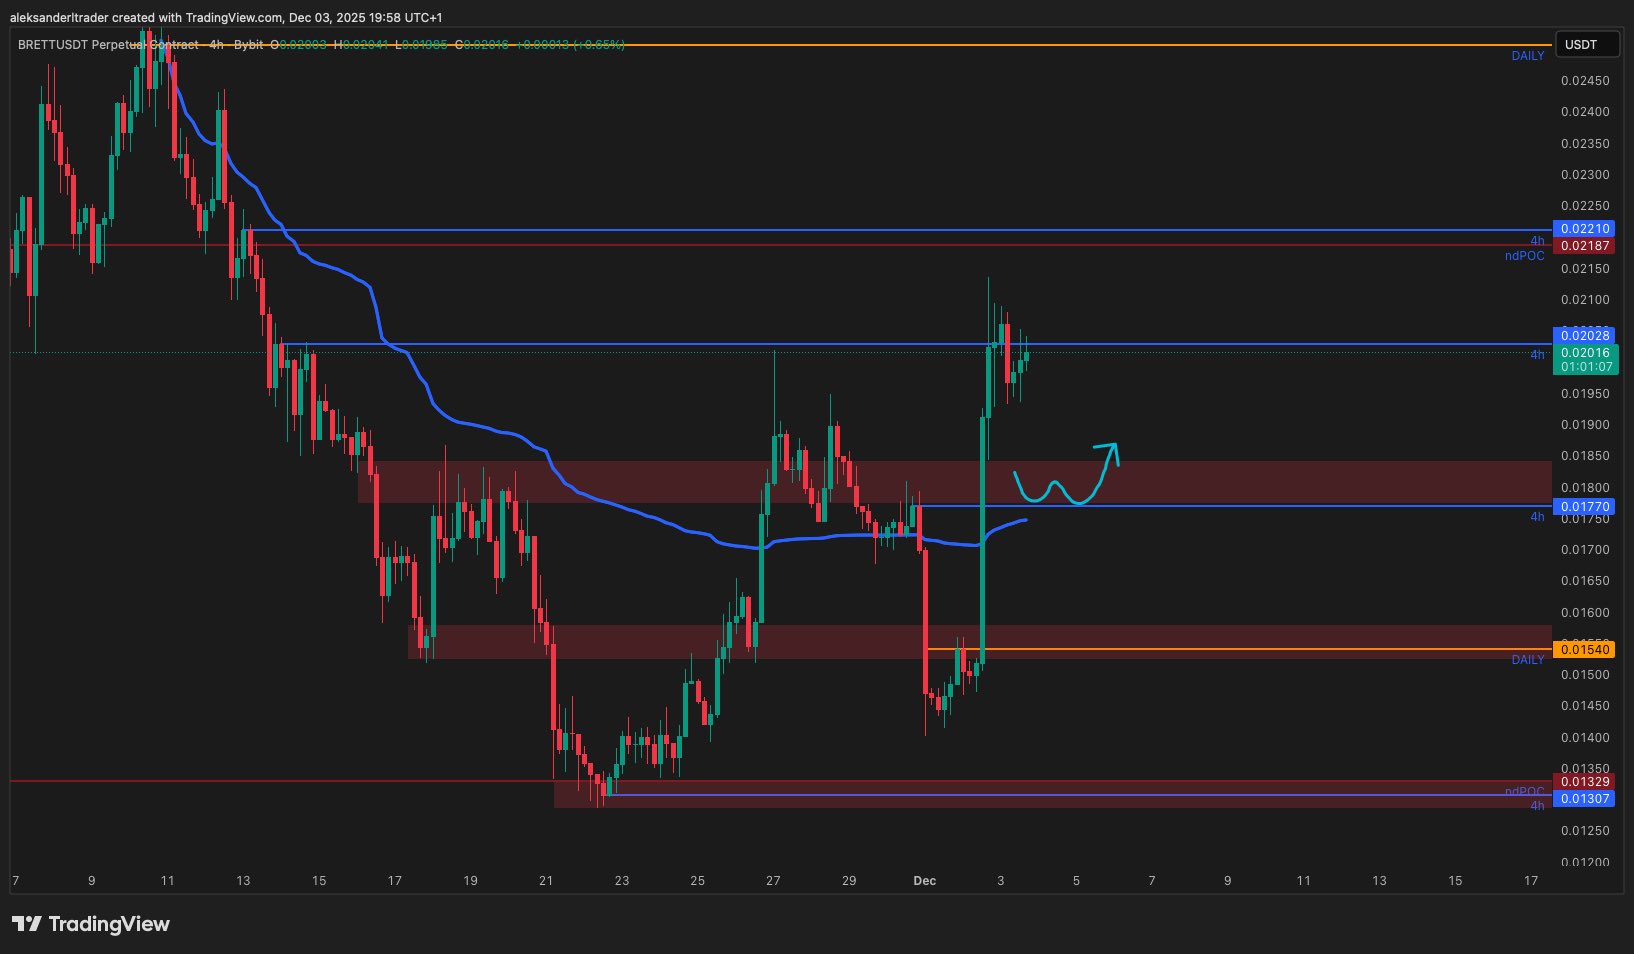Select the 0.02210 blue price label
This screenshot has height=954, width=1634.
click(x=1585, y=229)
